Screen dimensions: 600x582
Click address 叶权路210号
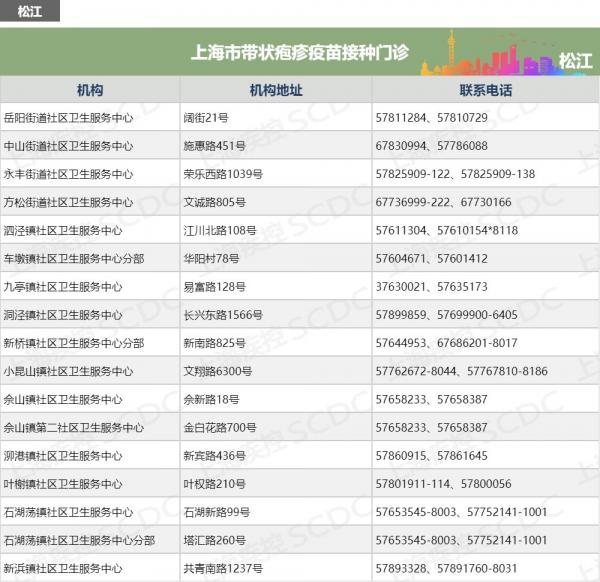[x=215, y=484]
